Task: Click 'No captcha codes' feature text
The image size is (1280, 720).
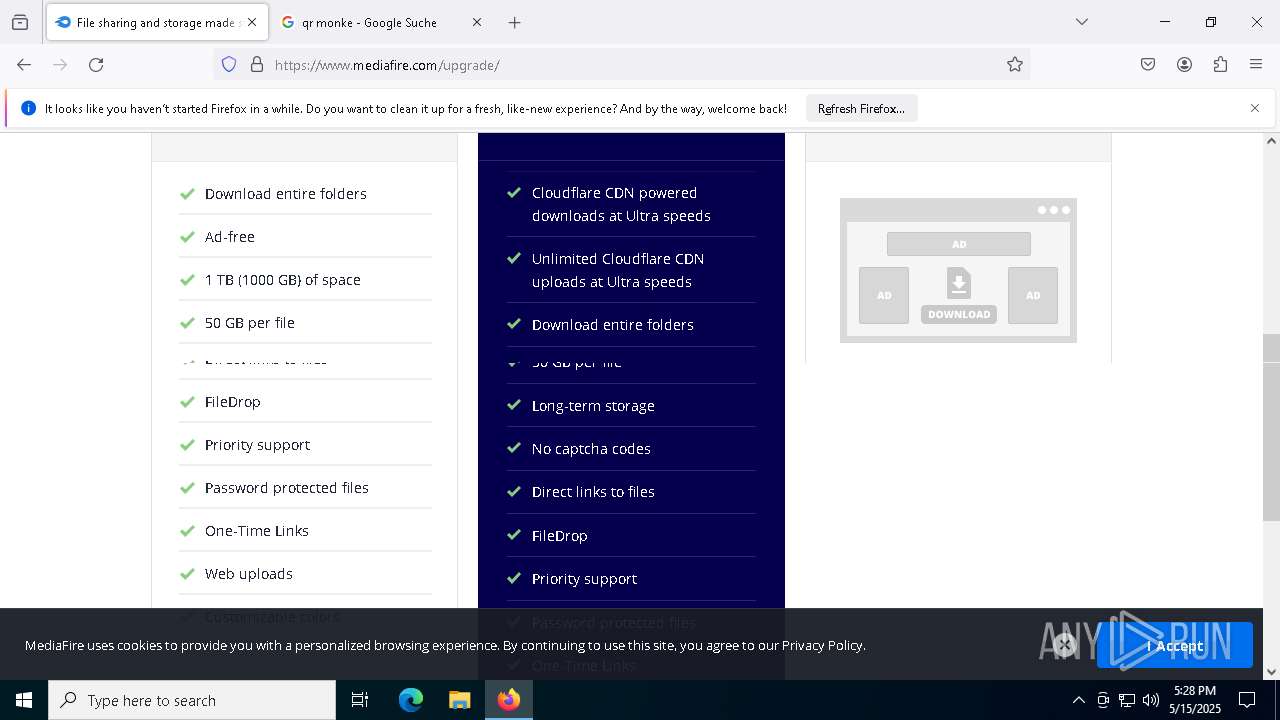Action: point(591,449)
